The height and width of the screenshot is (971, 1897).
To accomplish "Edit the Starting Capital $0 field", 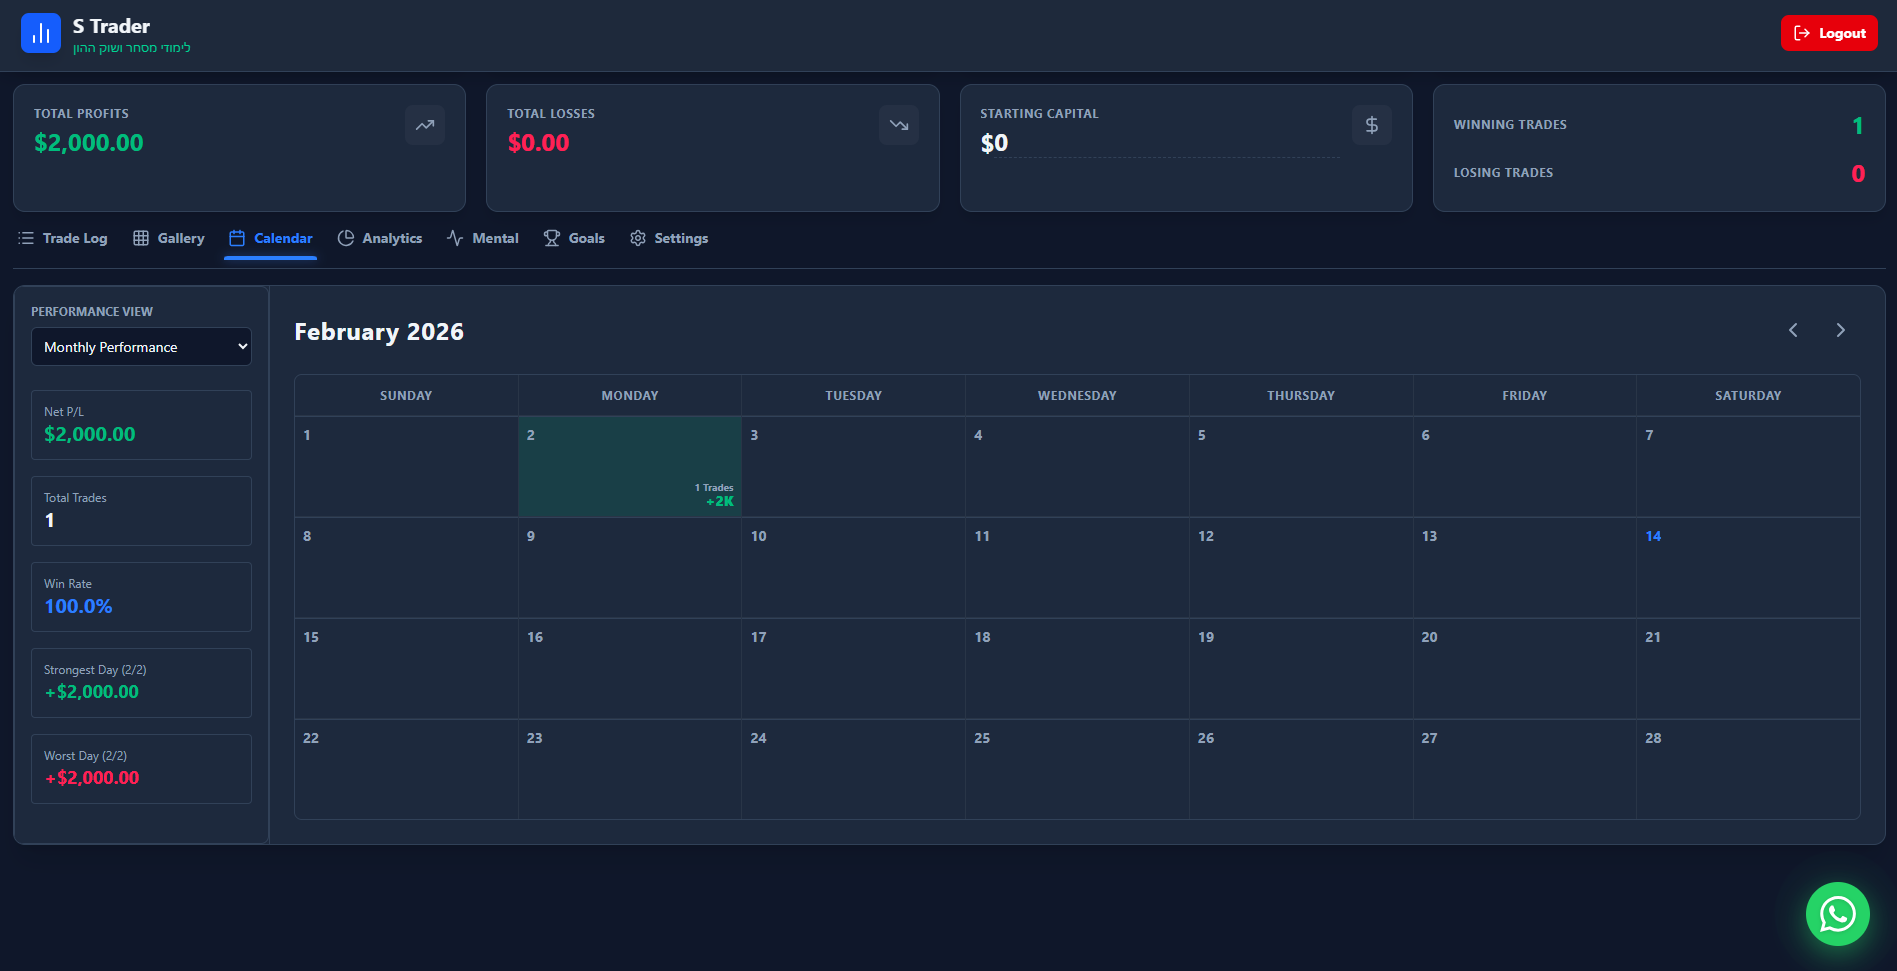I will pos(1160,144).
